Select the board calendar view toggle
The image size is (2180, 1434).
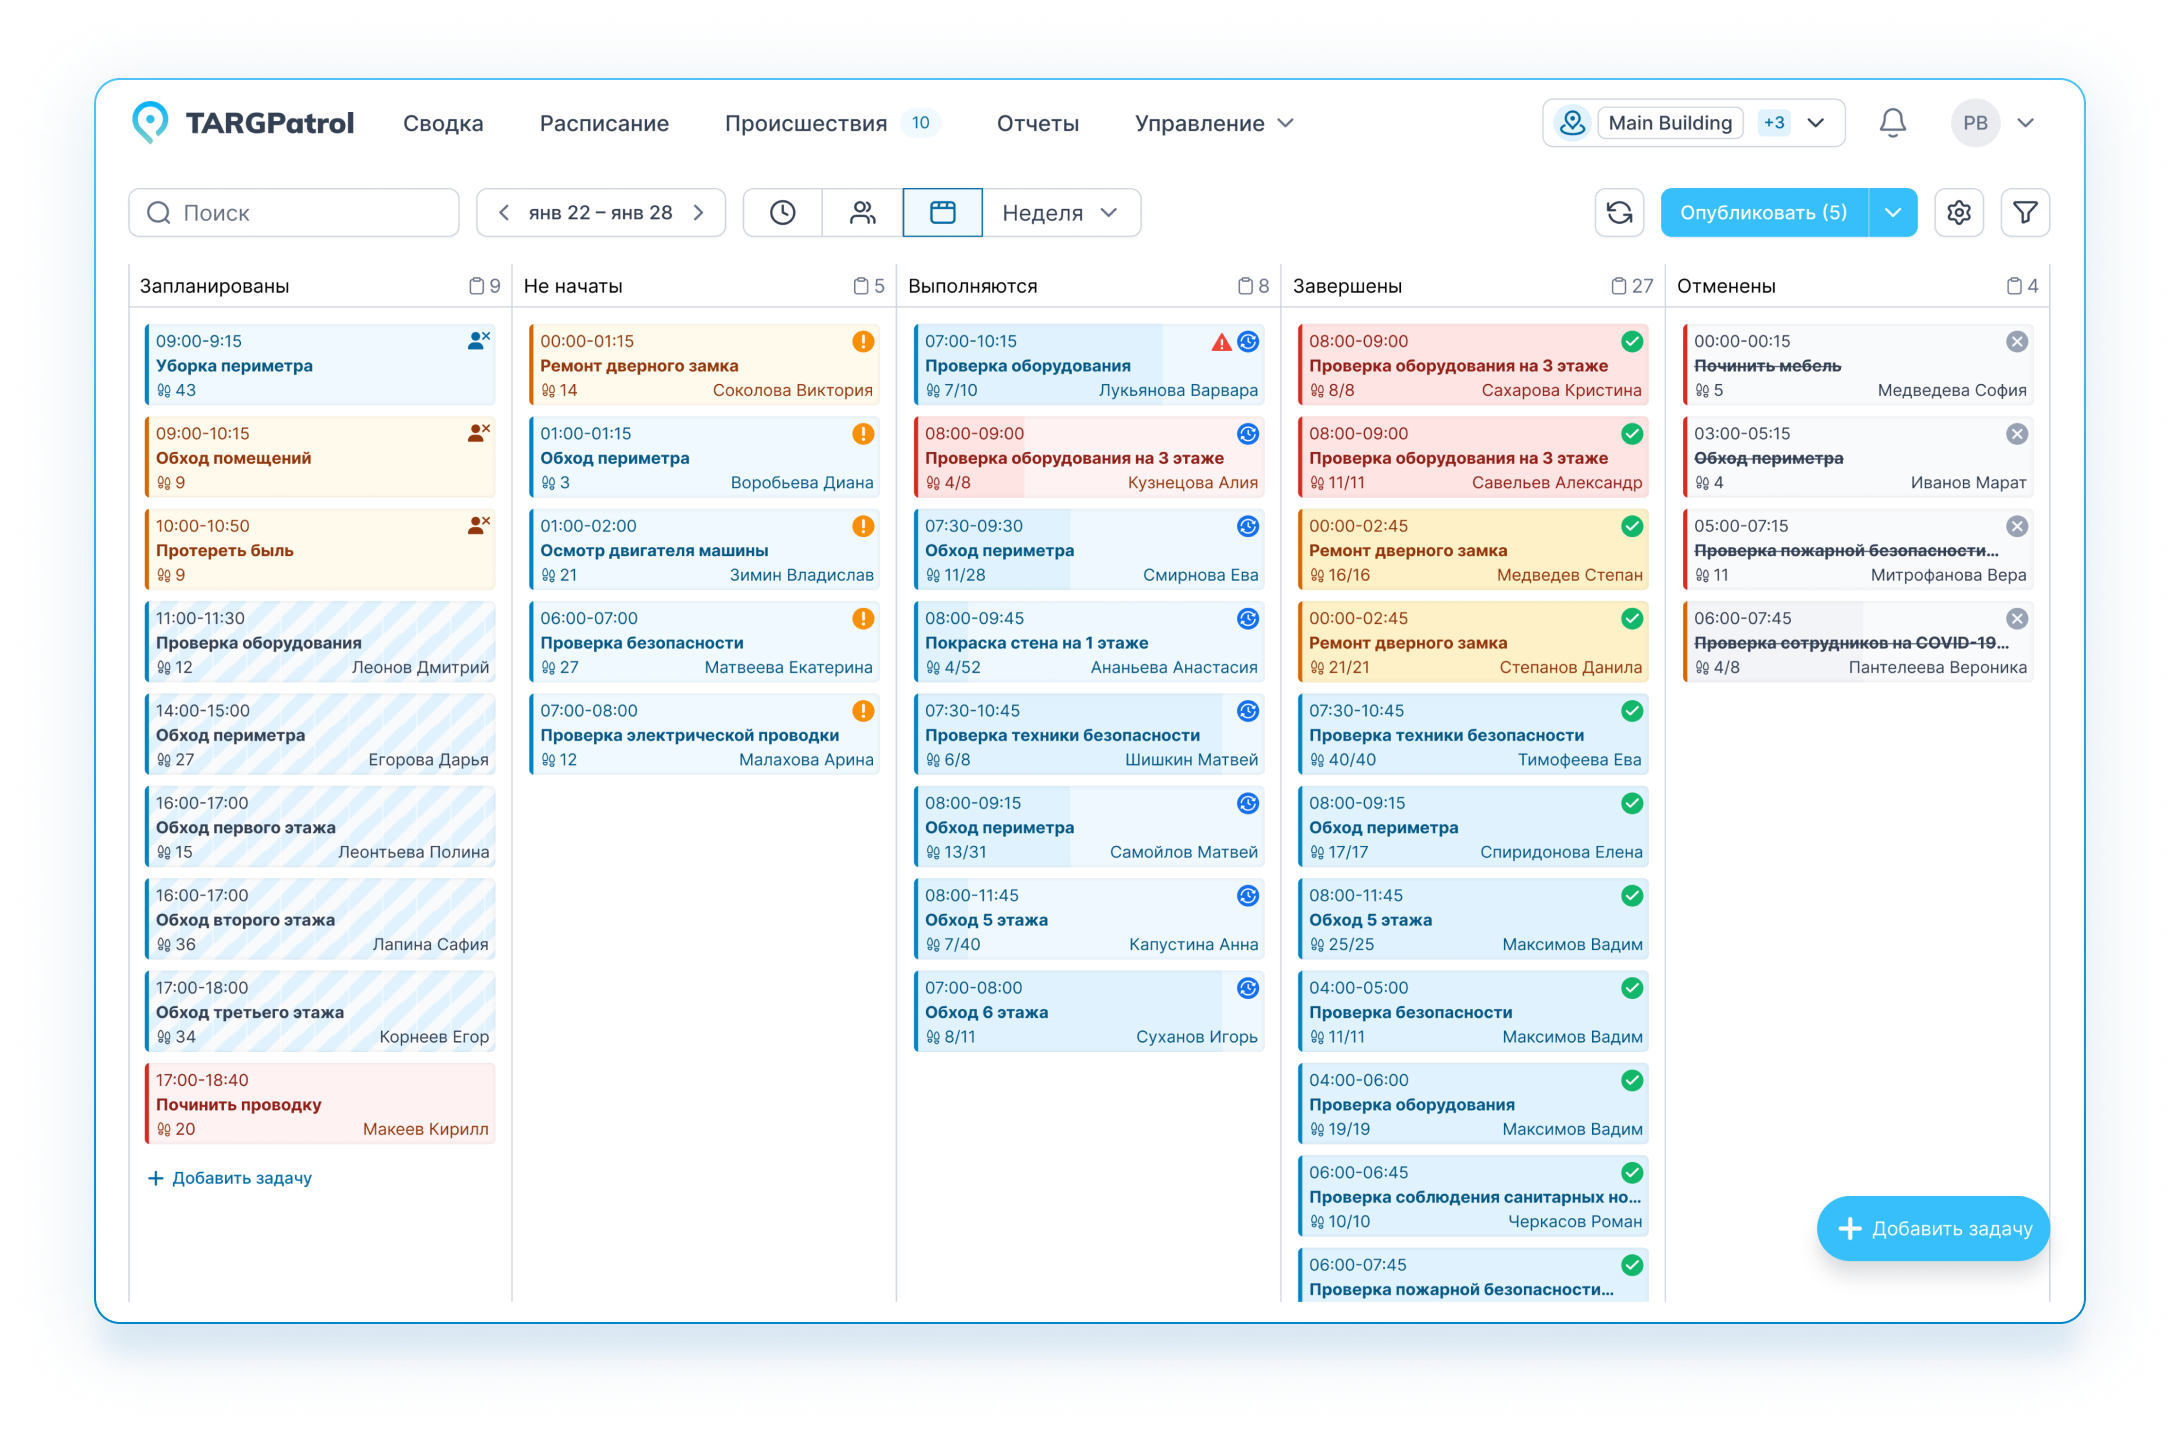[x=942, y=213]
